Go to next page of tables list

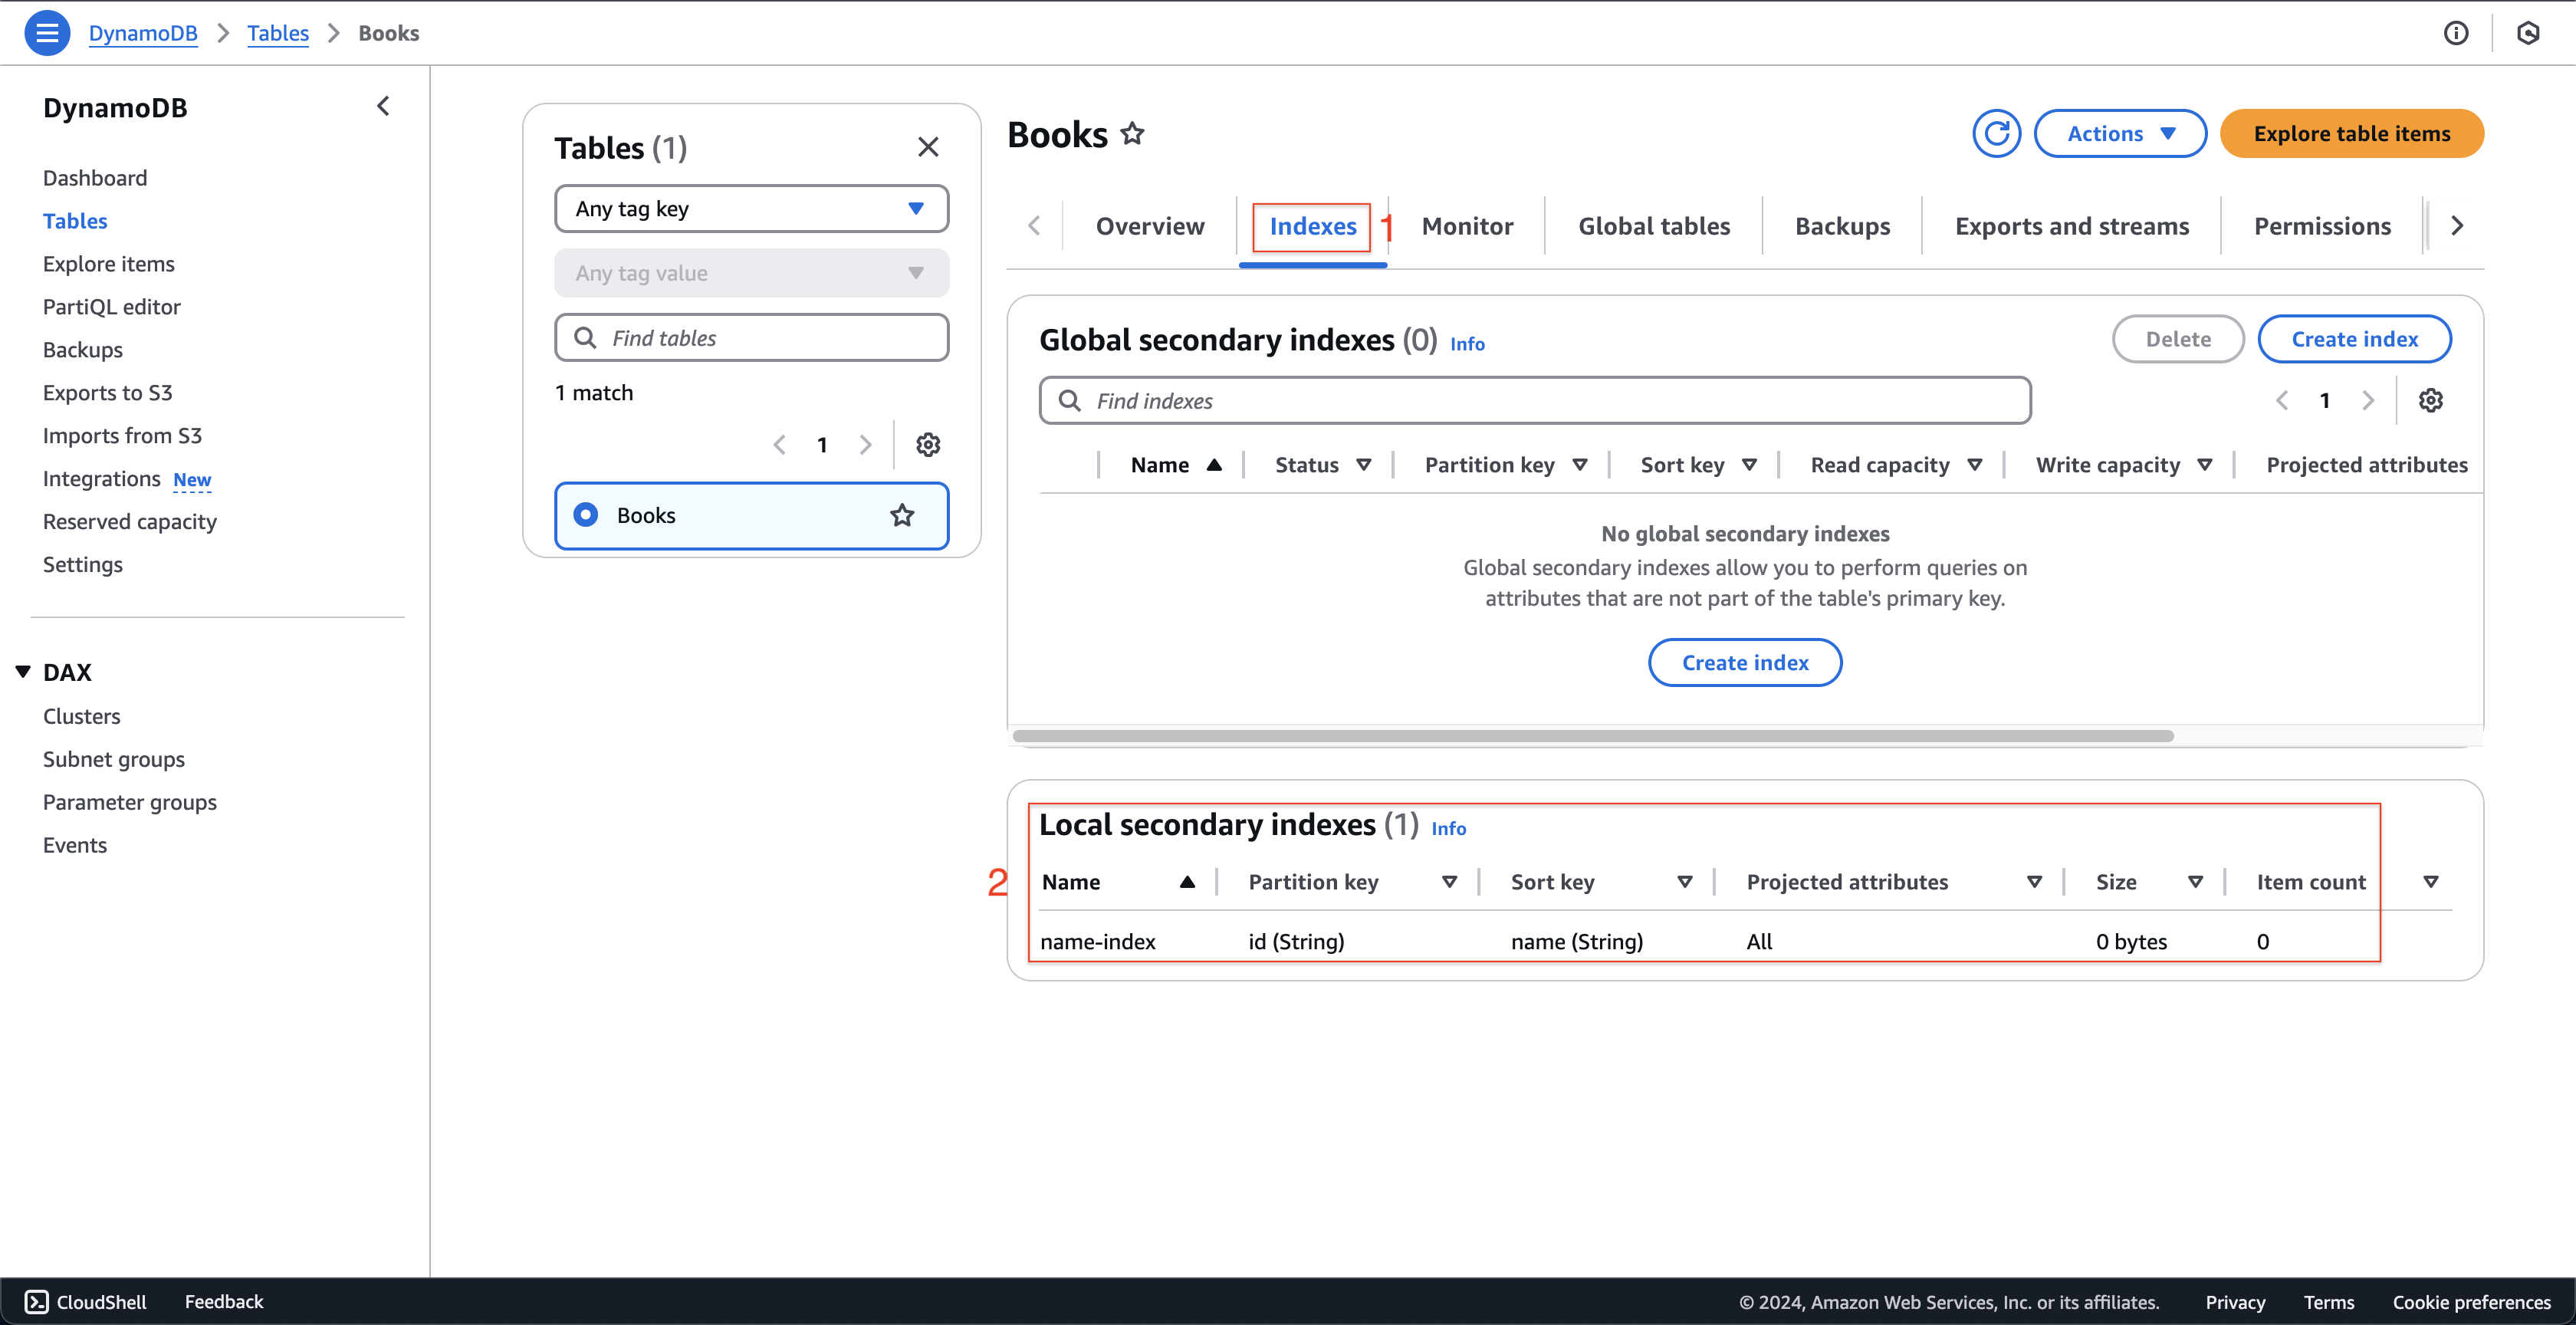point(865,444)
